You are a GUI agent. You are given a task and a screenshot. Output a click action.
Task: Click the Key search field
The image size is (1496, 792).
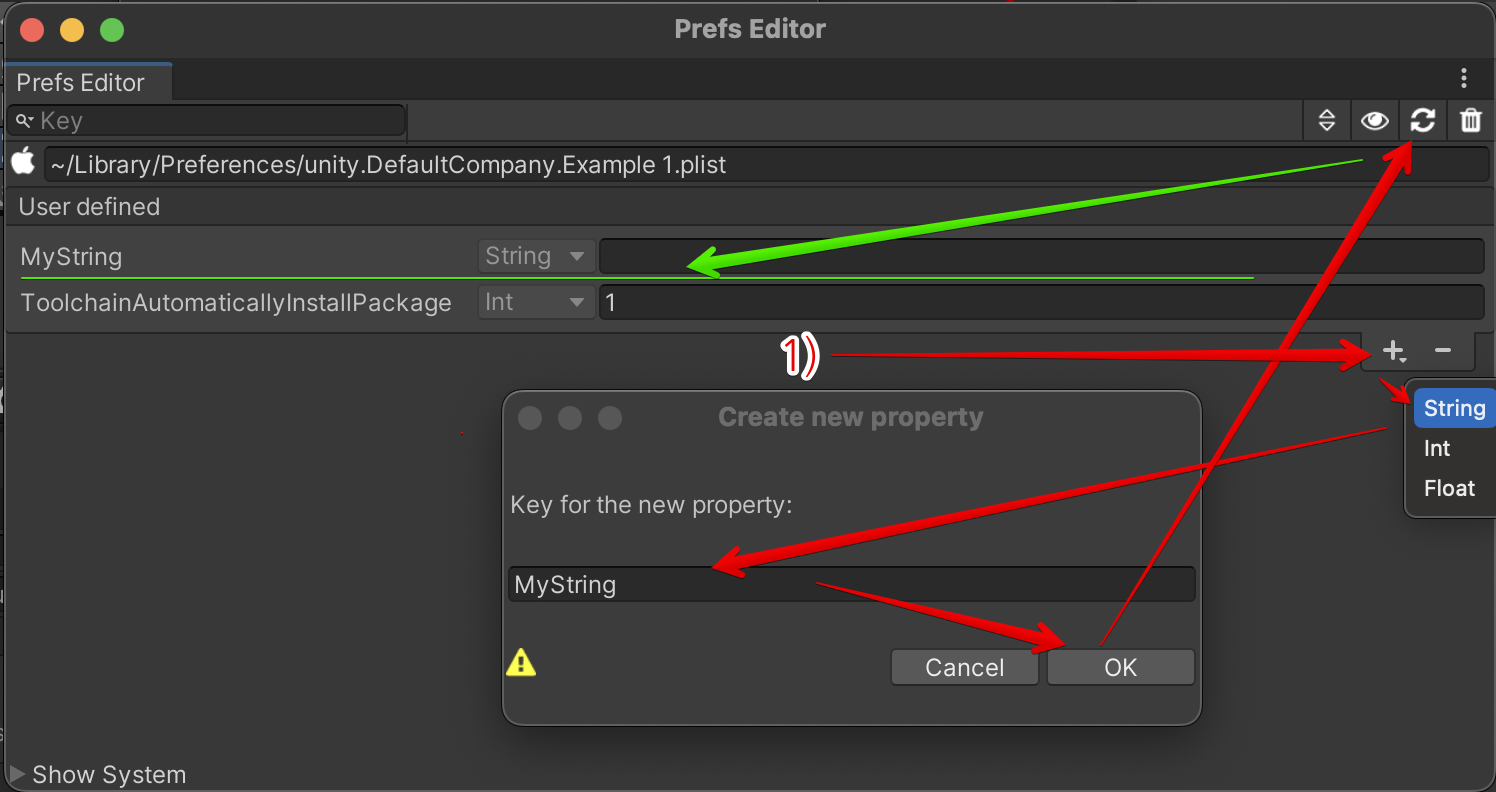215,121
